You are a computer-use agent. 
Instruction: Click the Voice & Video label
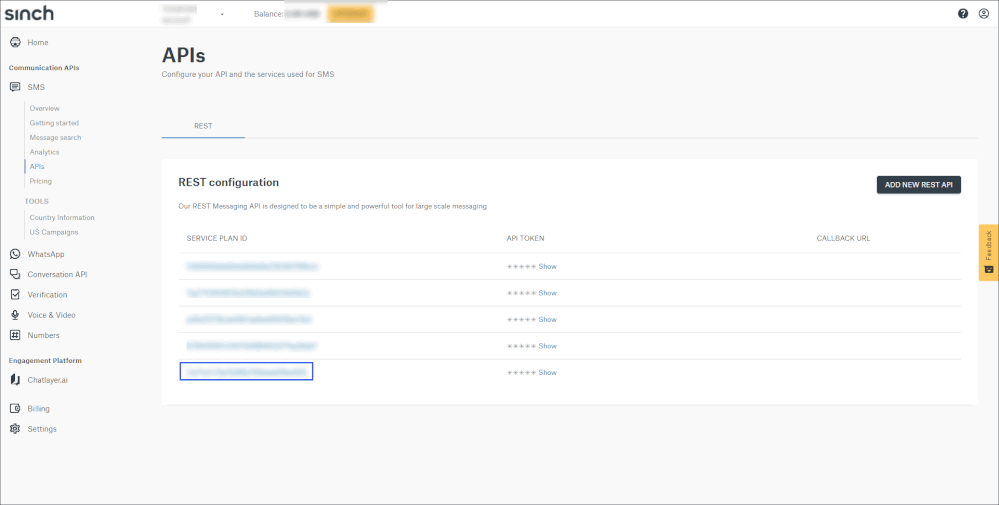pyautogui.click(x=52, y=315)
